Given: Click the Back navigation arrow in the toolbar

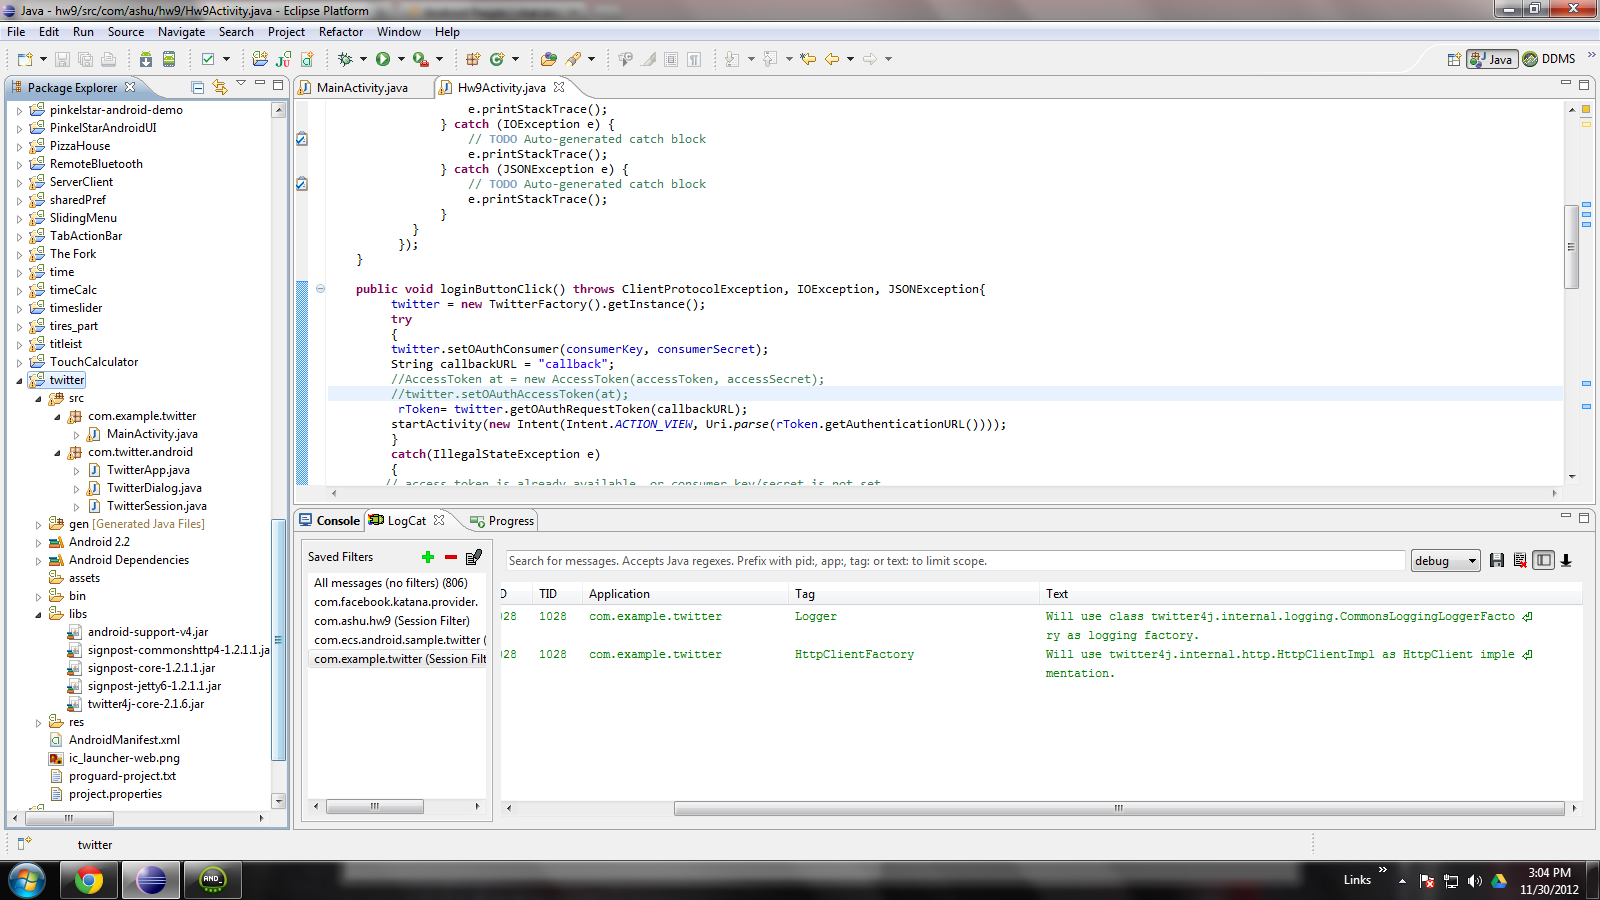Looking at the screenshot, I should pyautogui.click(x=832, y=59).
